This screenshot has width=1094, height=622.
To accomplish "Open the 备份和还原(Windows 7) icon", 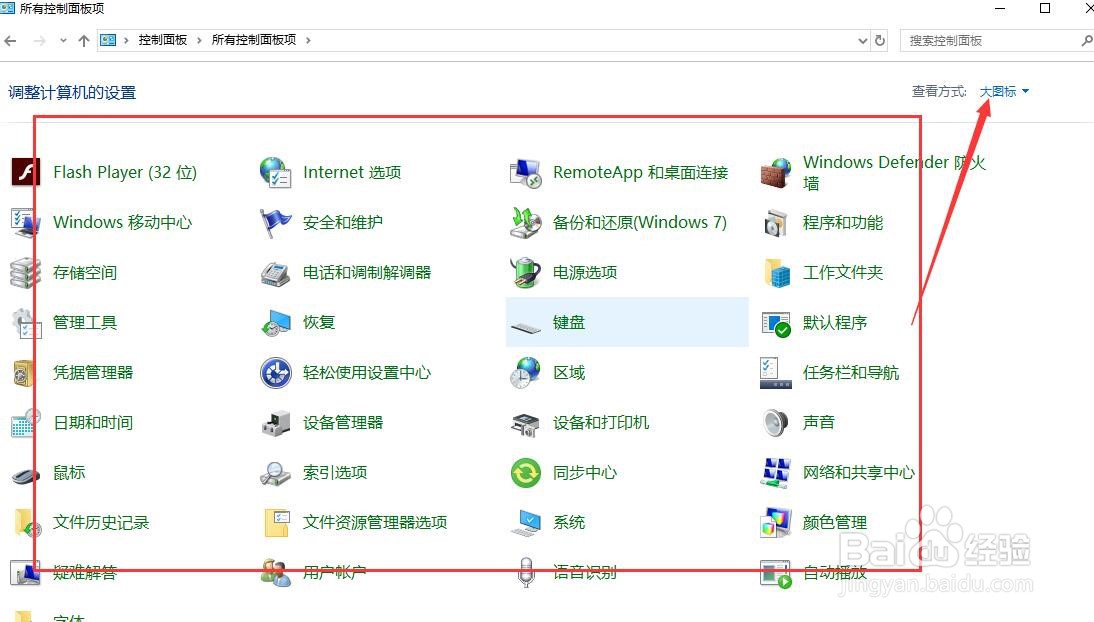I will tap(525, 223).
